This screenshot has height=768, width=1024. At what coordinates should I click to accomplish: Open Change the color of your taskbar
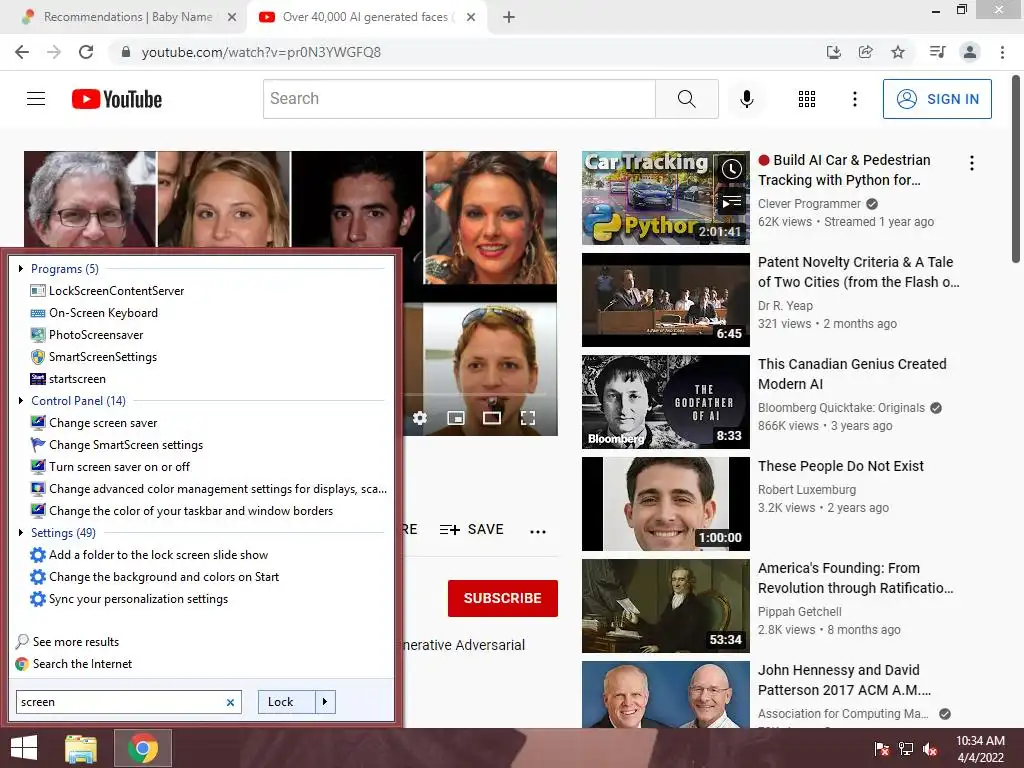[x=191, y=511]
